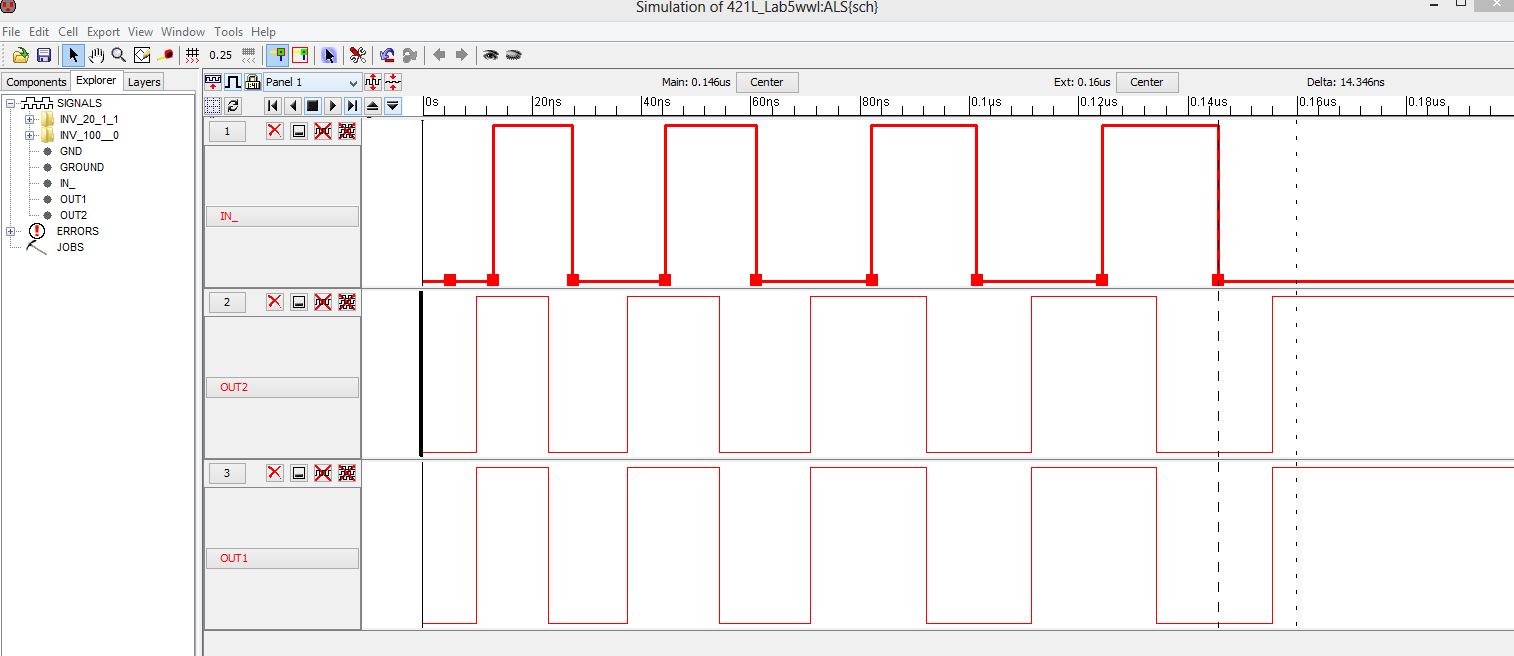Activate the hand pan tool
Viewport: 1514px width, 656px height.
point(96,55)
